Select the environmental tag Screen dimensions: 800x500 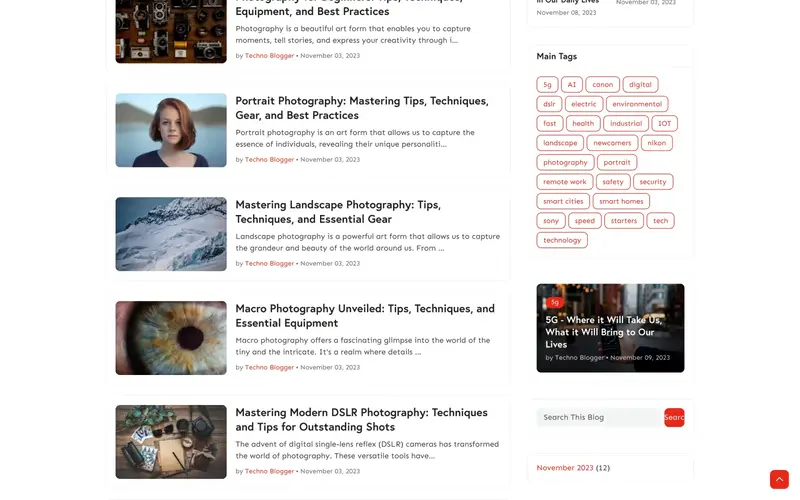coord(637,104)
